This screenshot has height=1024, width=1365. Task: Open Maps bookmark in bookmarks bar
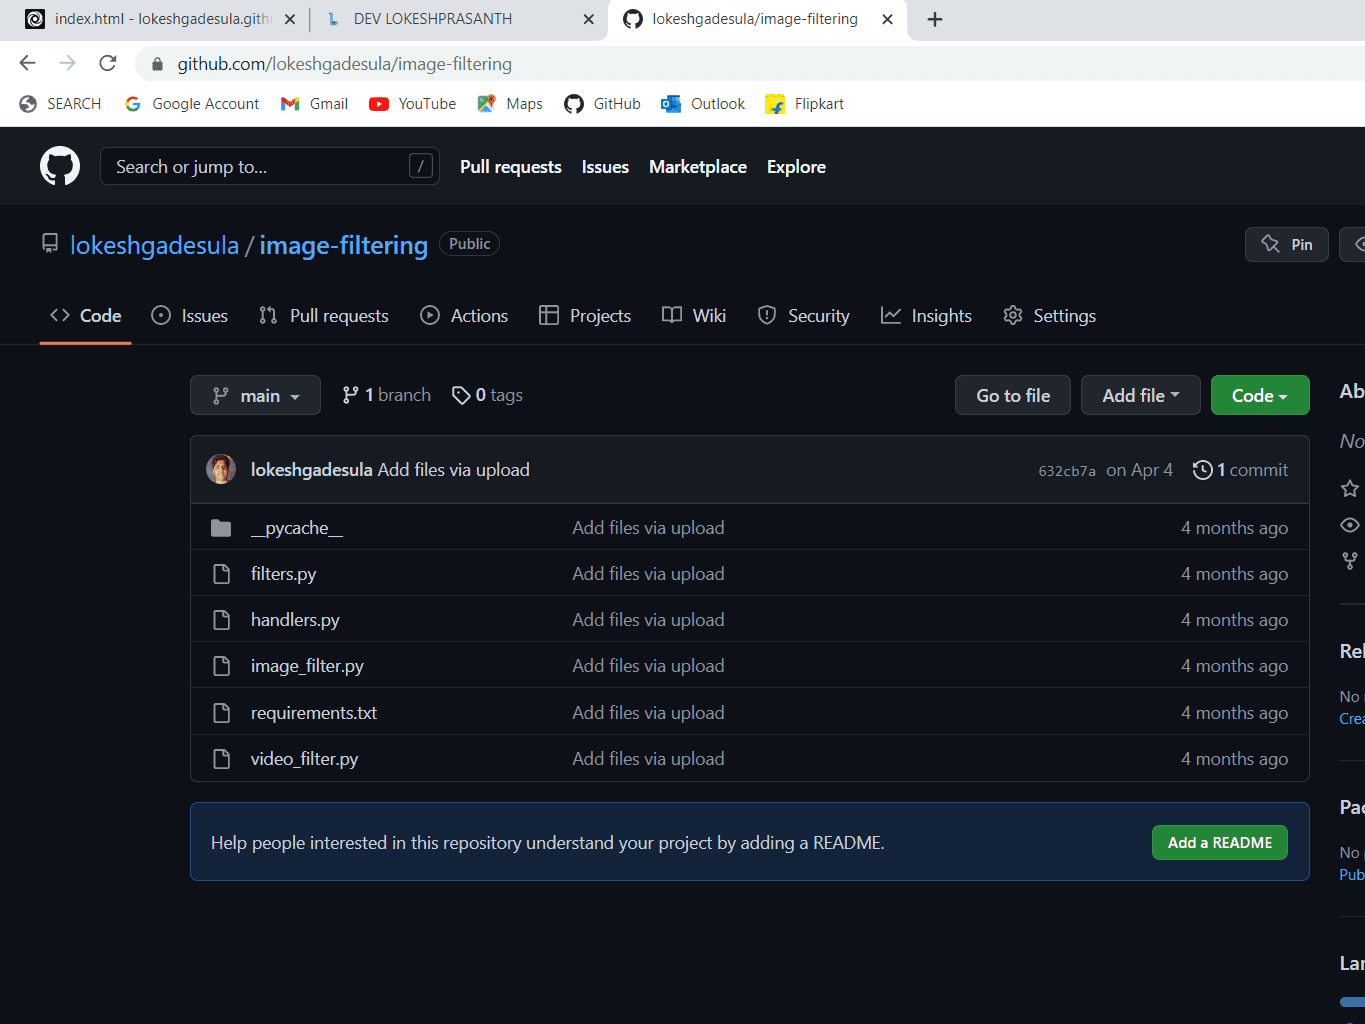510,104
